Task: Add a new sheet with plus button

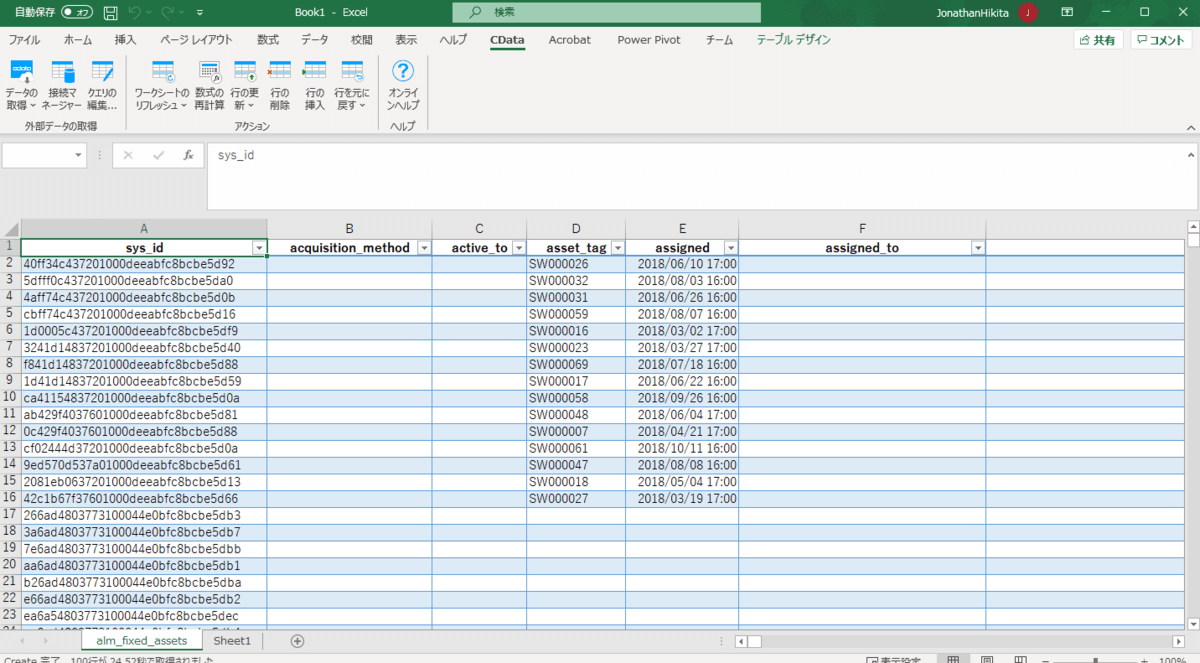Action: pos(297,640)
